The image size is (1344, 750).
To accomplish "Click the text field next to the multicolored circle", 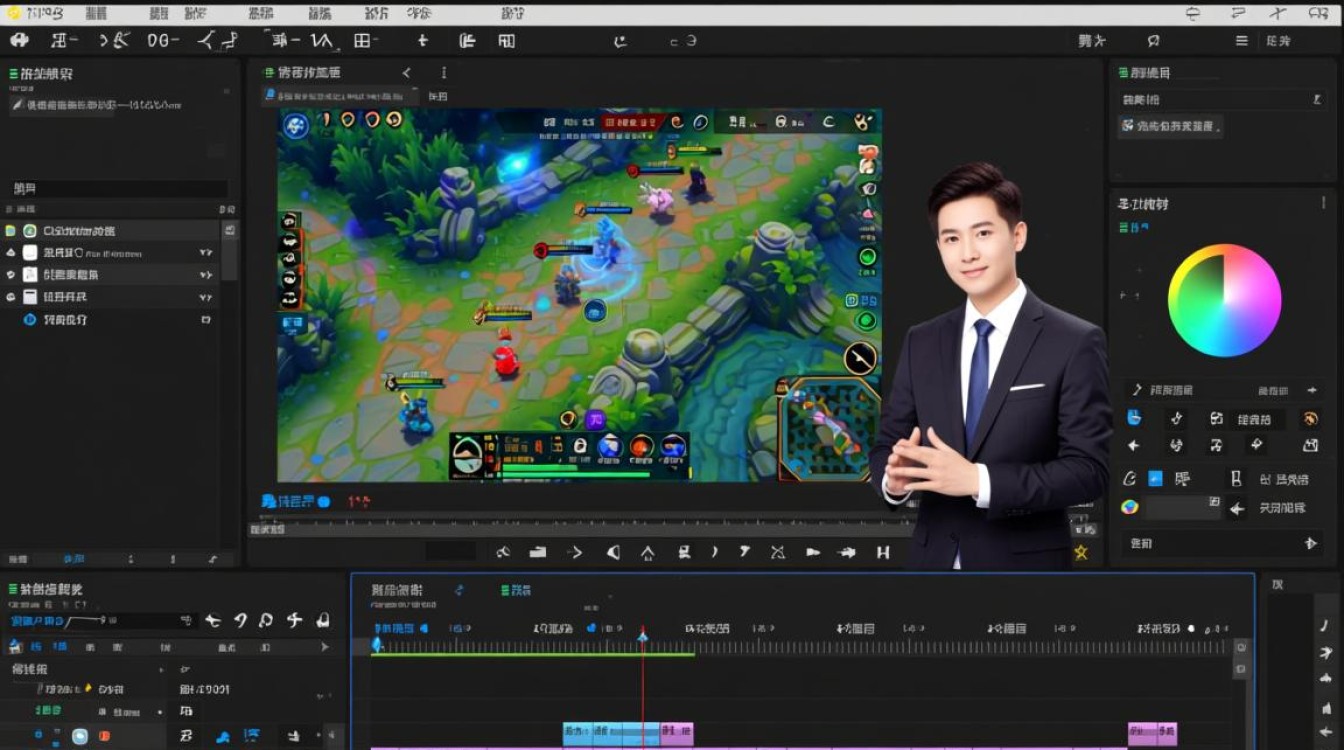I will [x=1183, y=507].
